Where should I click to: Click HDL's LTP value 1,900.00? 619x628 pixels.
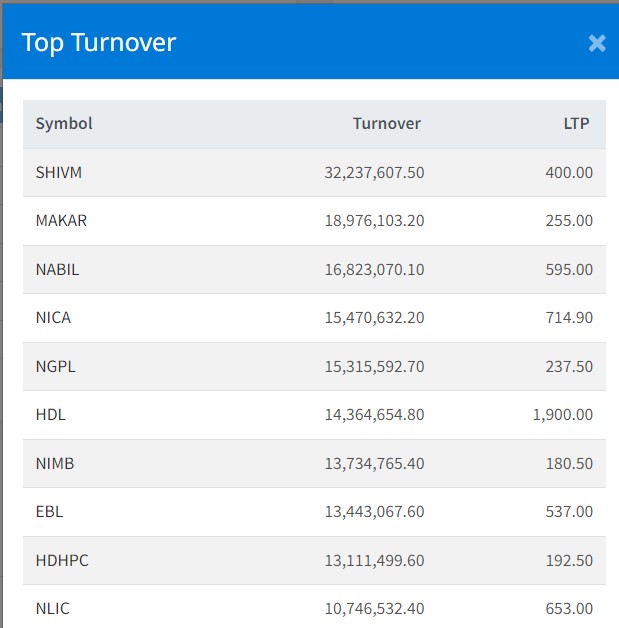point(562,415)
